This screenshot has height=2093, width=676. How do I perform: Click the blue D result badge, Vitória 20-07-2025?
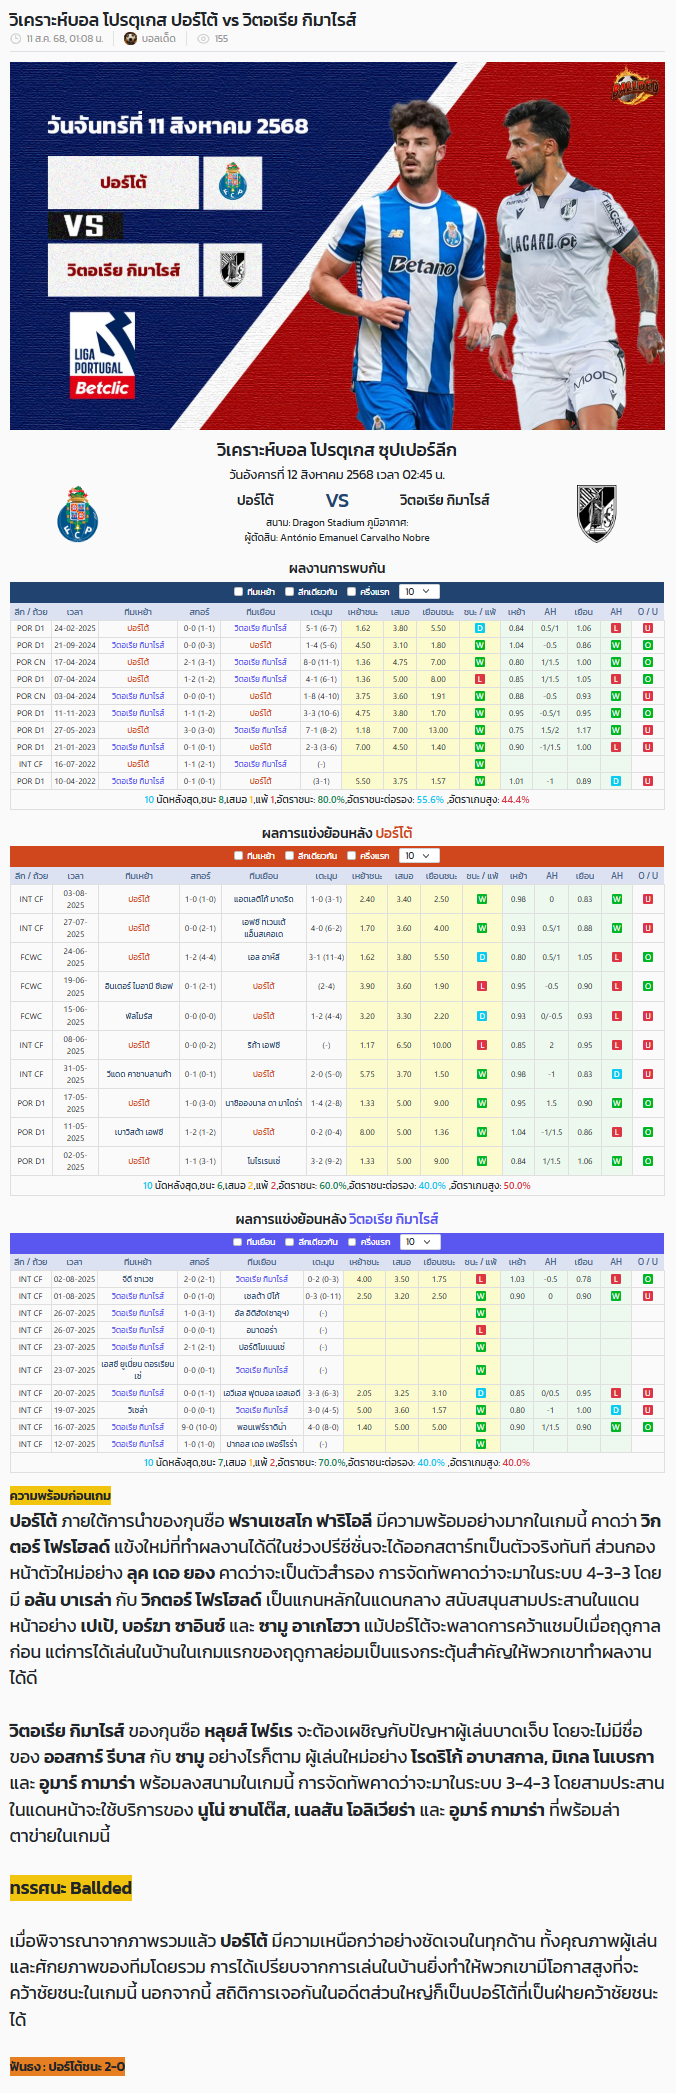pyautogui.click(x=480, y=1393)
